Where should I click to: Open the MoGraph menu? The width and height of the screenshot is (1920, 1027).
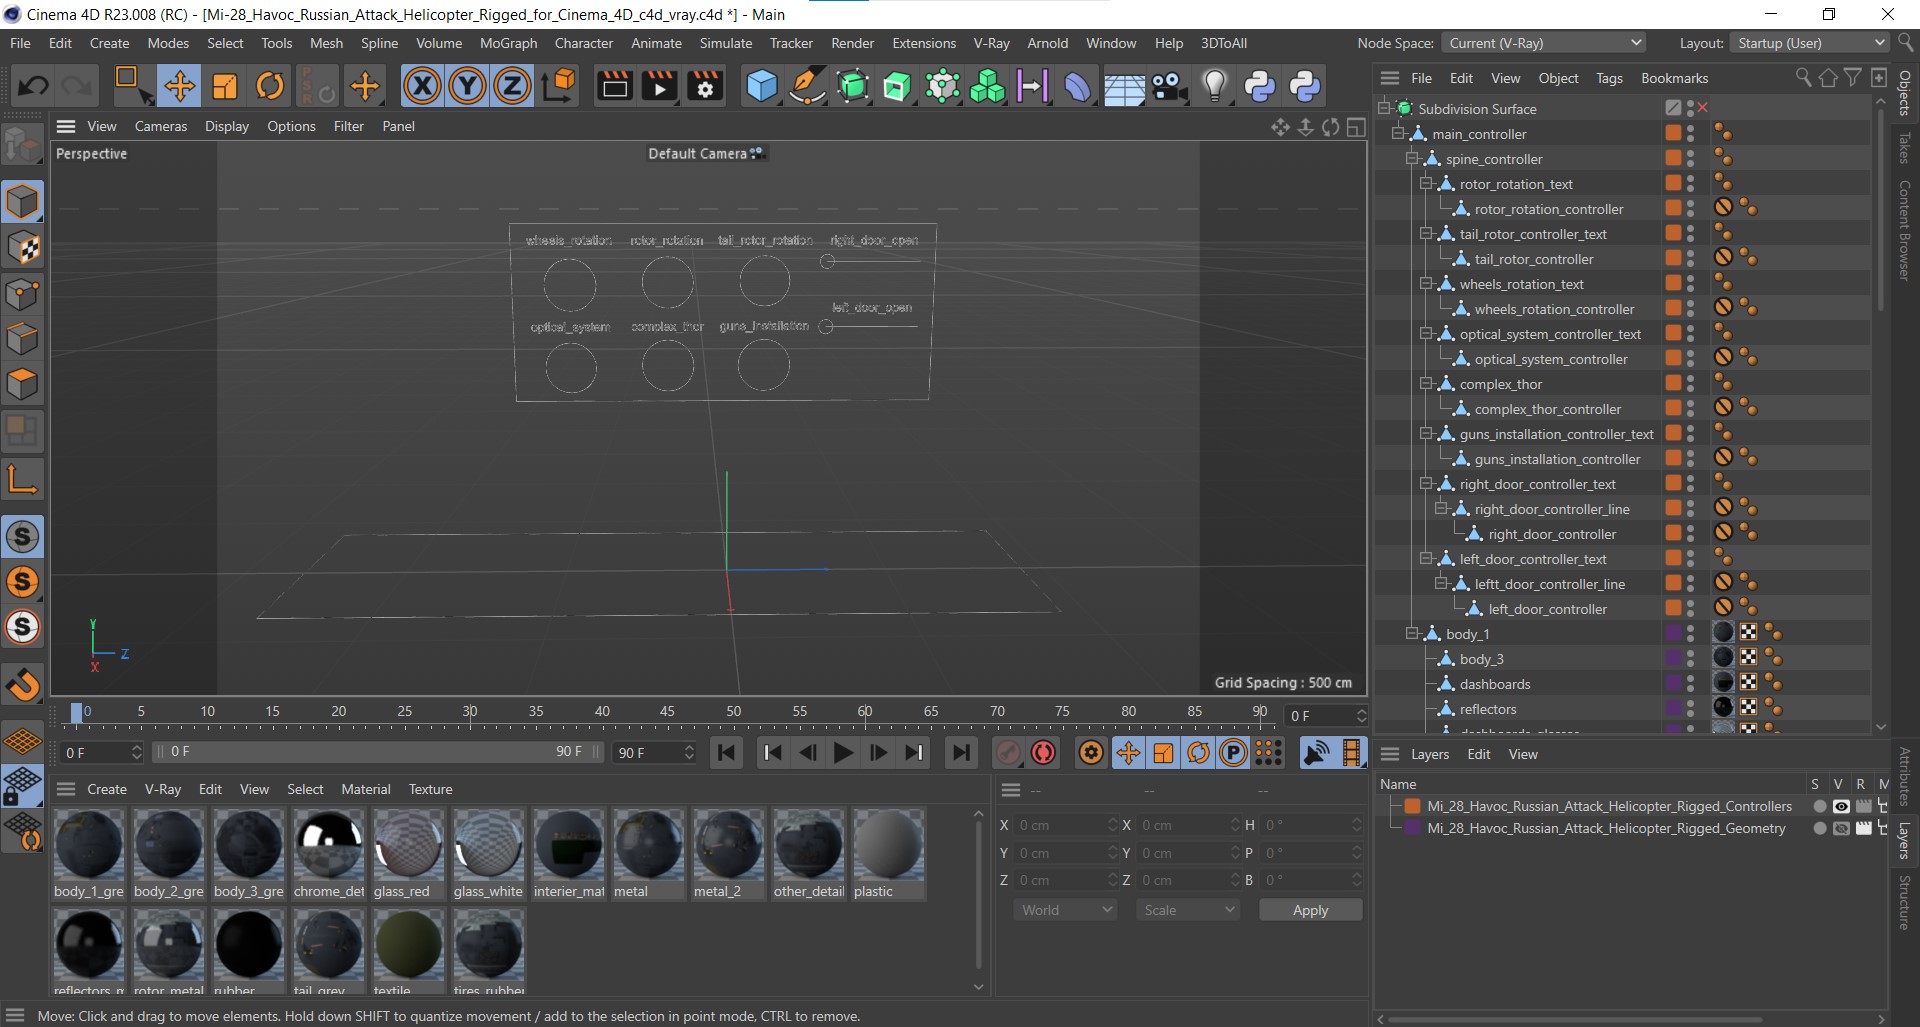pyautogui.click(x=508, y=43)
